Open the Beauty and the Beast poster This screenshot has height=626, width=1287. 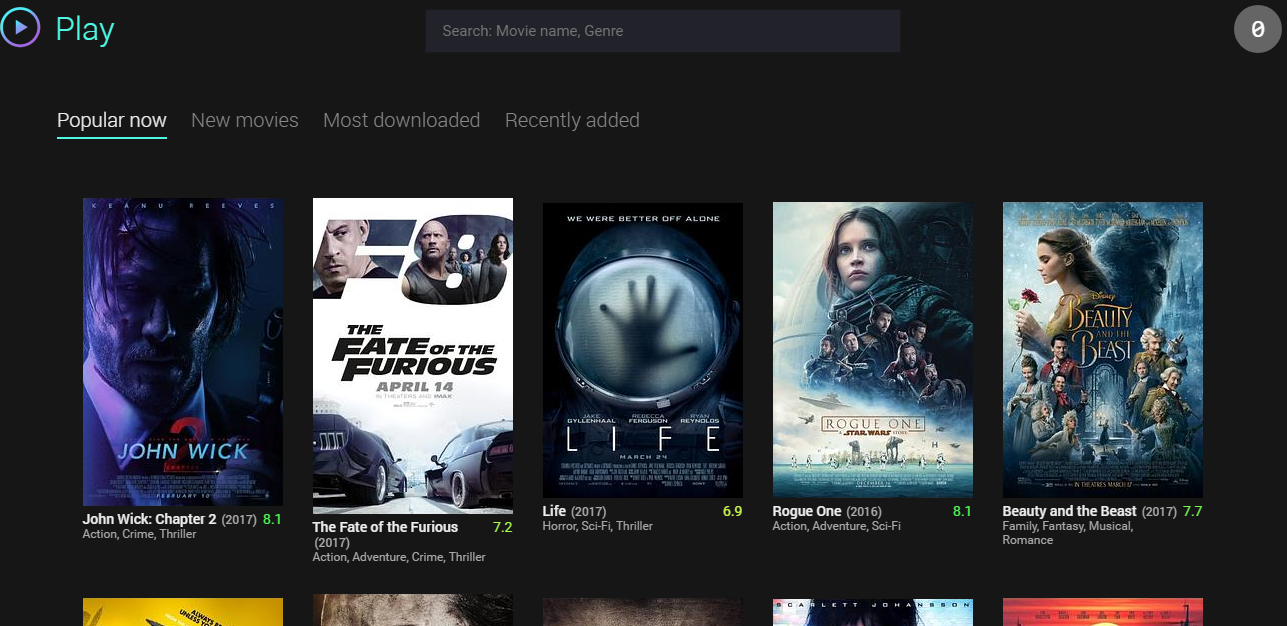(1103, 350)
